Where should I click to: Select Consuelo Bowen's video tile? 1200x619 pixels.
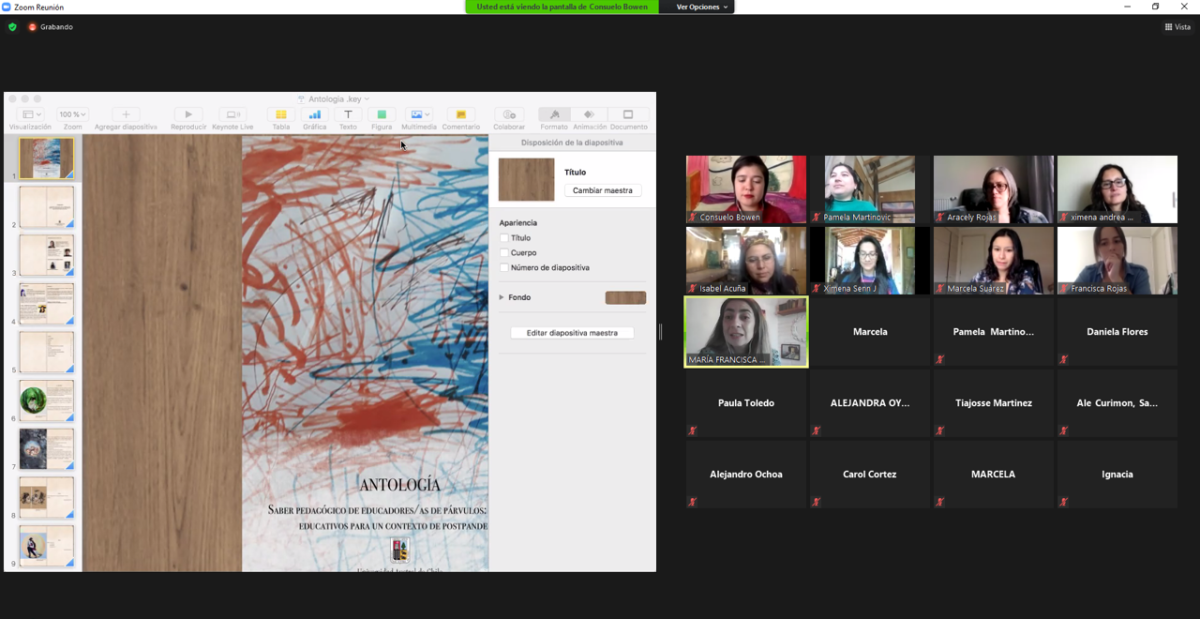(746, 189)
